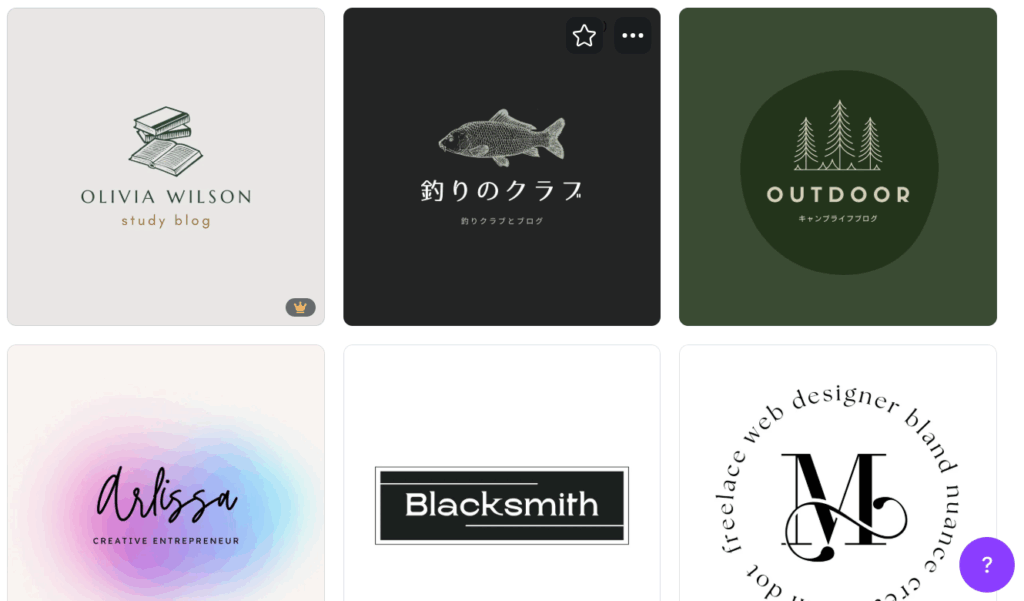The width and height of the screenshot is (1024, 601).
Task: Click the carp fish illustration
Action: [502, 138]
